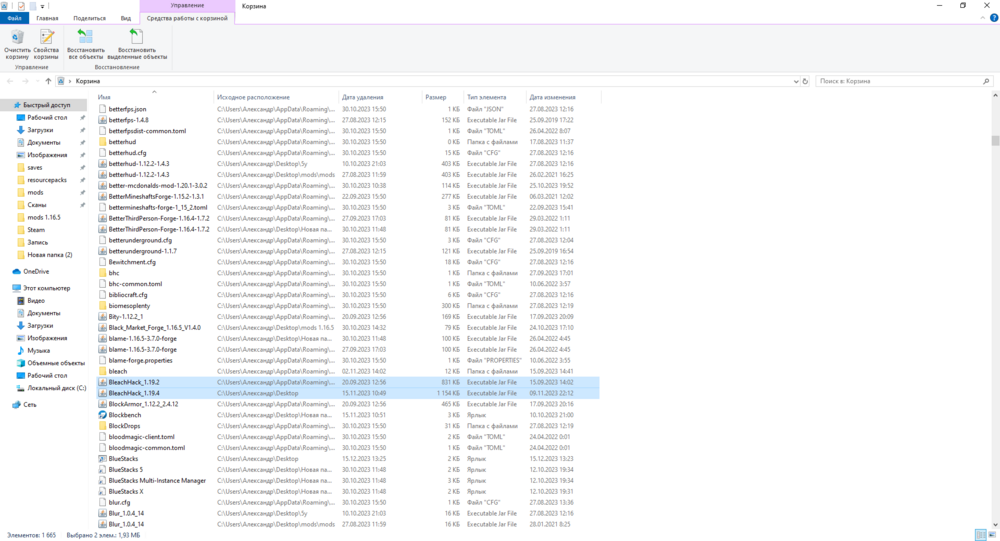Click the scrollbar up arrow
Screen dimensions: 1000x541
click(995, 96)
